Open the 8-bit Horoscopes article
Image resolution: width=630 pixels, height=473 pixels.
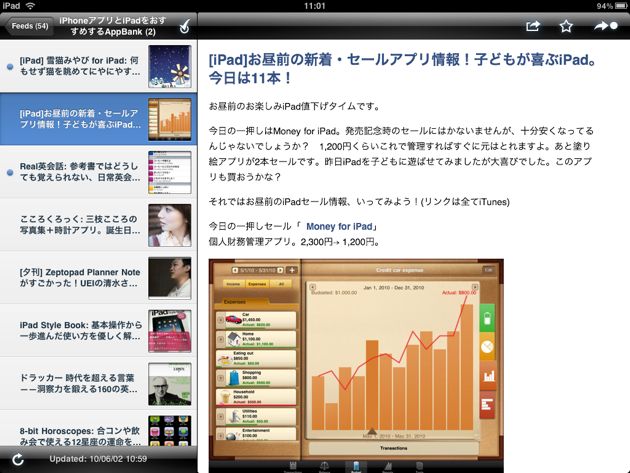tap(98, 428)
